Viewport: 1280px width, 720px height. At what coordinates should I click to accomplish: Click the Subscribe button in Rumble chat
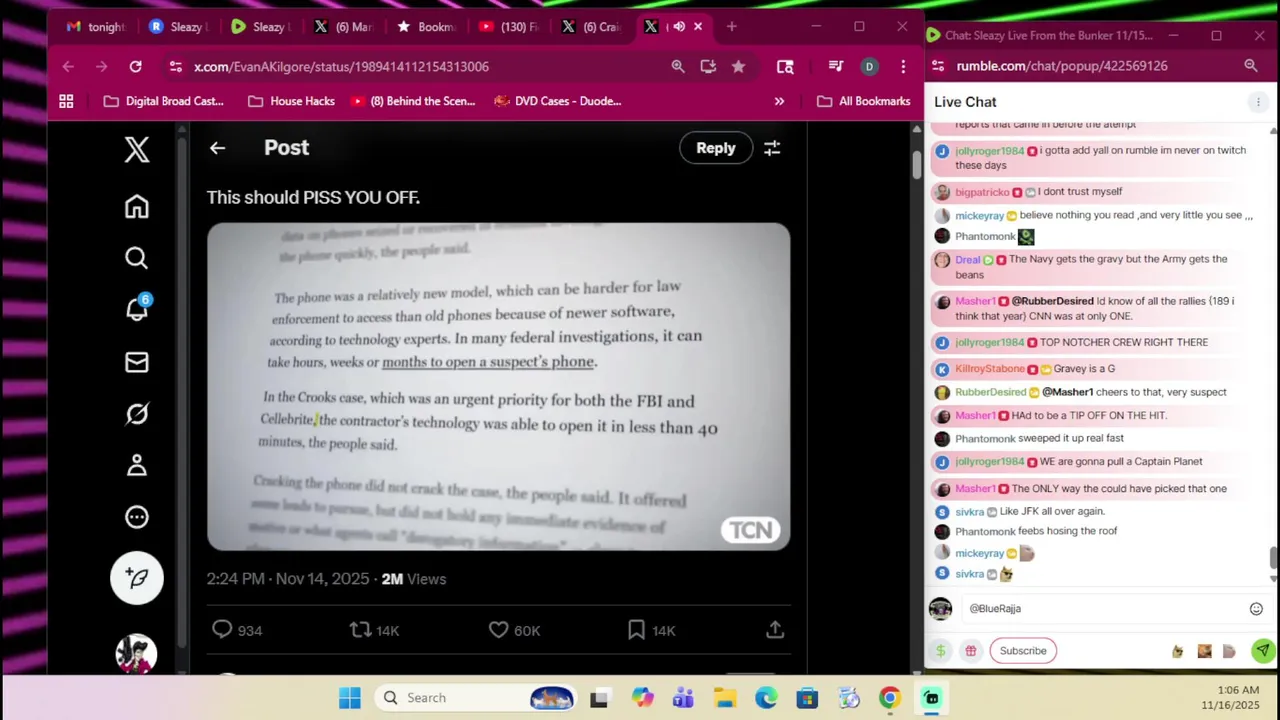pyautogui.click(x=1023, y=651)
